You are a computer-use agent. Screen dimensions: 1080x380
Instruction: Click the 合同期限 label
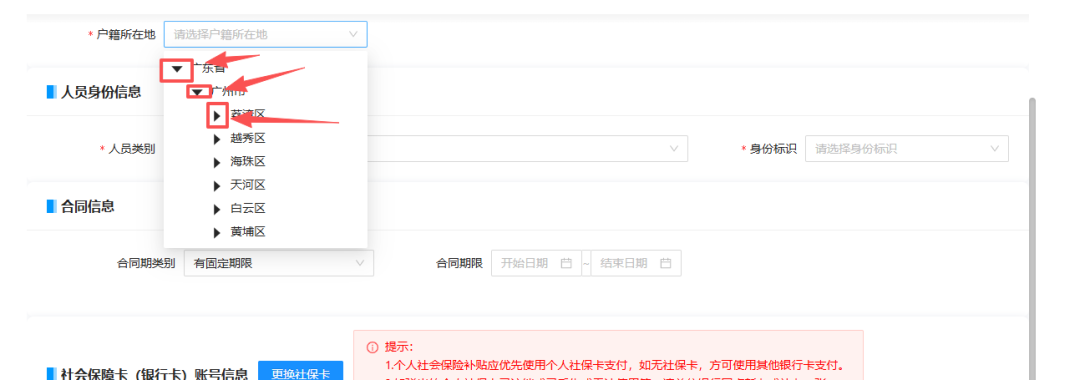pyautogui.click(x=459, y=263)
